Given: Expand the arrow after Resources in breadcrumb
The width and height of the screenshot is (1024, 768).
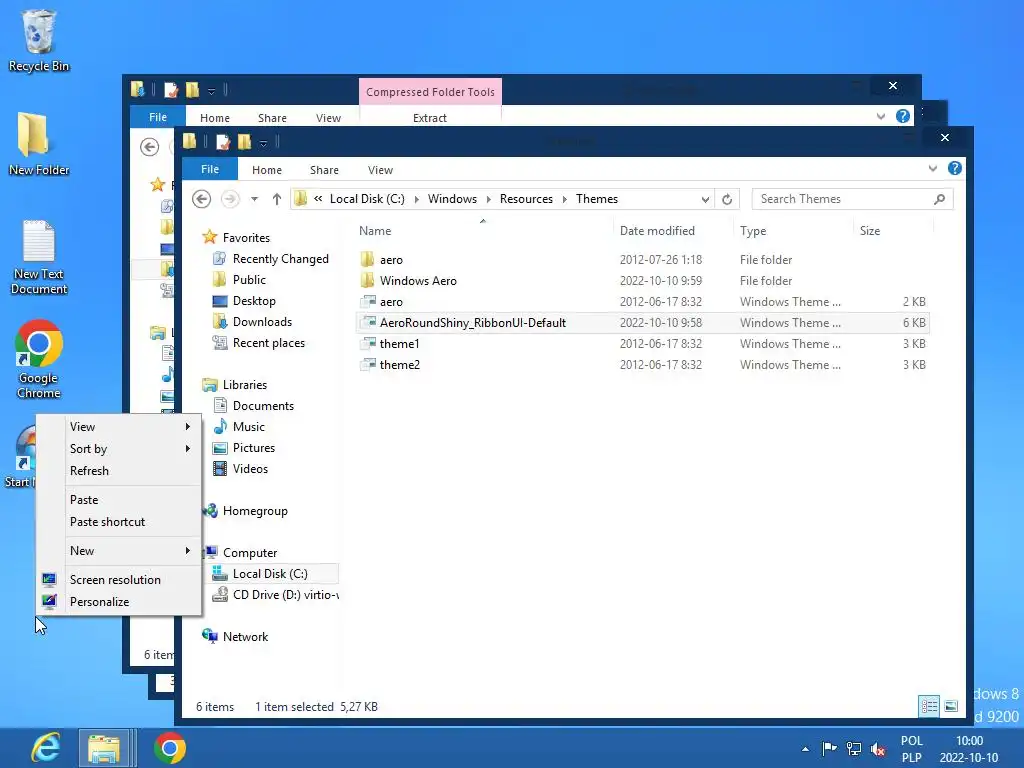Looking at the screenshot, I should click(564, 199).
